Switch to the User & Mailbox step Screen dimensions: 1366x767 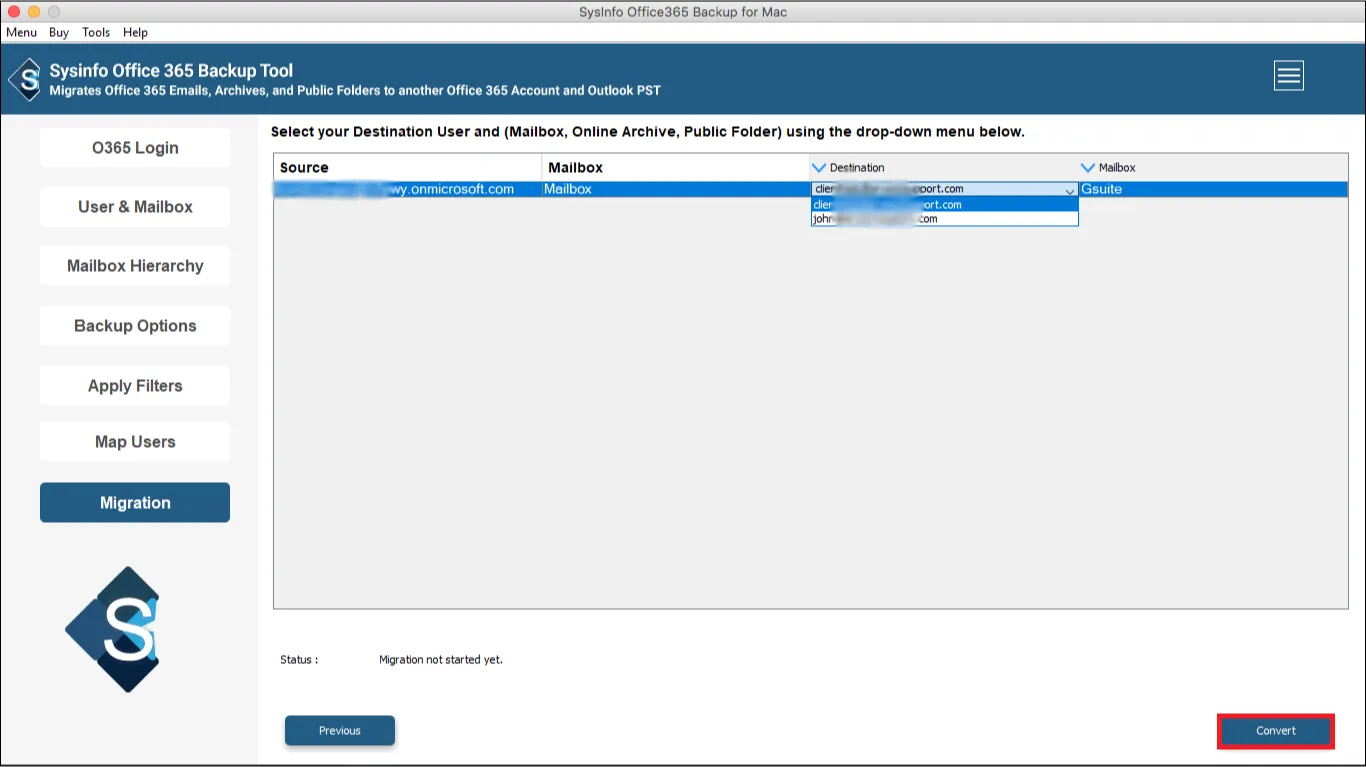pos(135,207)
